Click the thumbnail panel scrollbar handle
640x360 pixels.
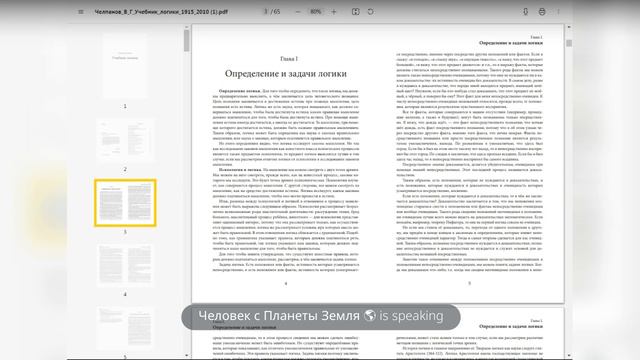(x=187, y=41)
